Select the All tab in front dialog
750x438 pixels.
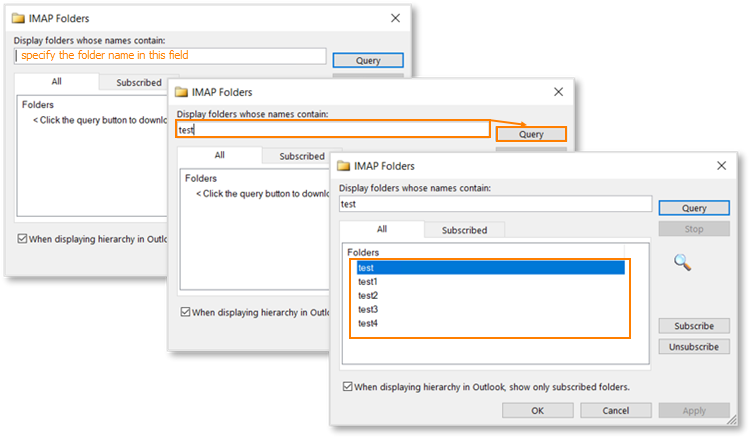point(381,229)
